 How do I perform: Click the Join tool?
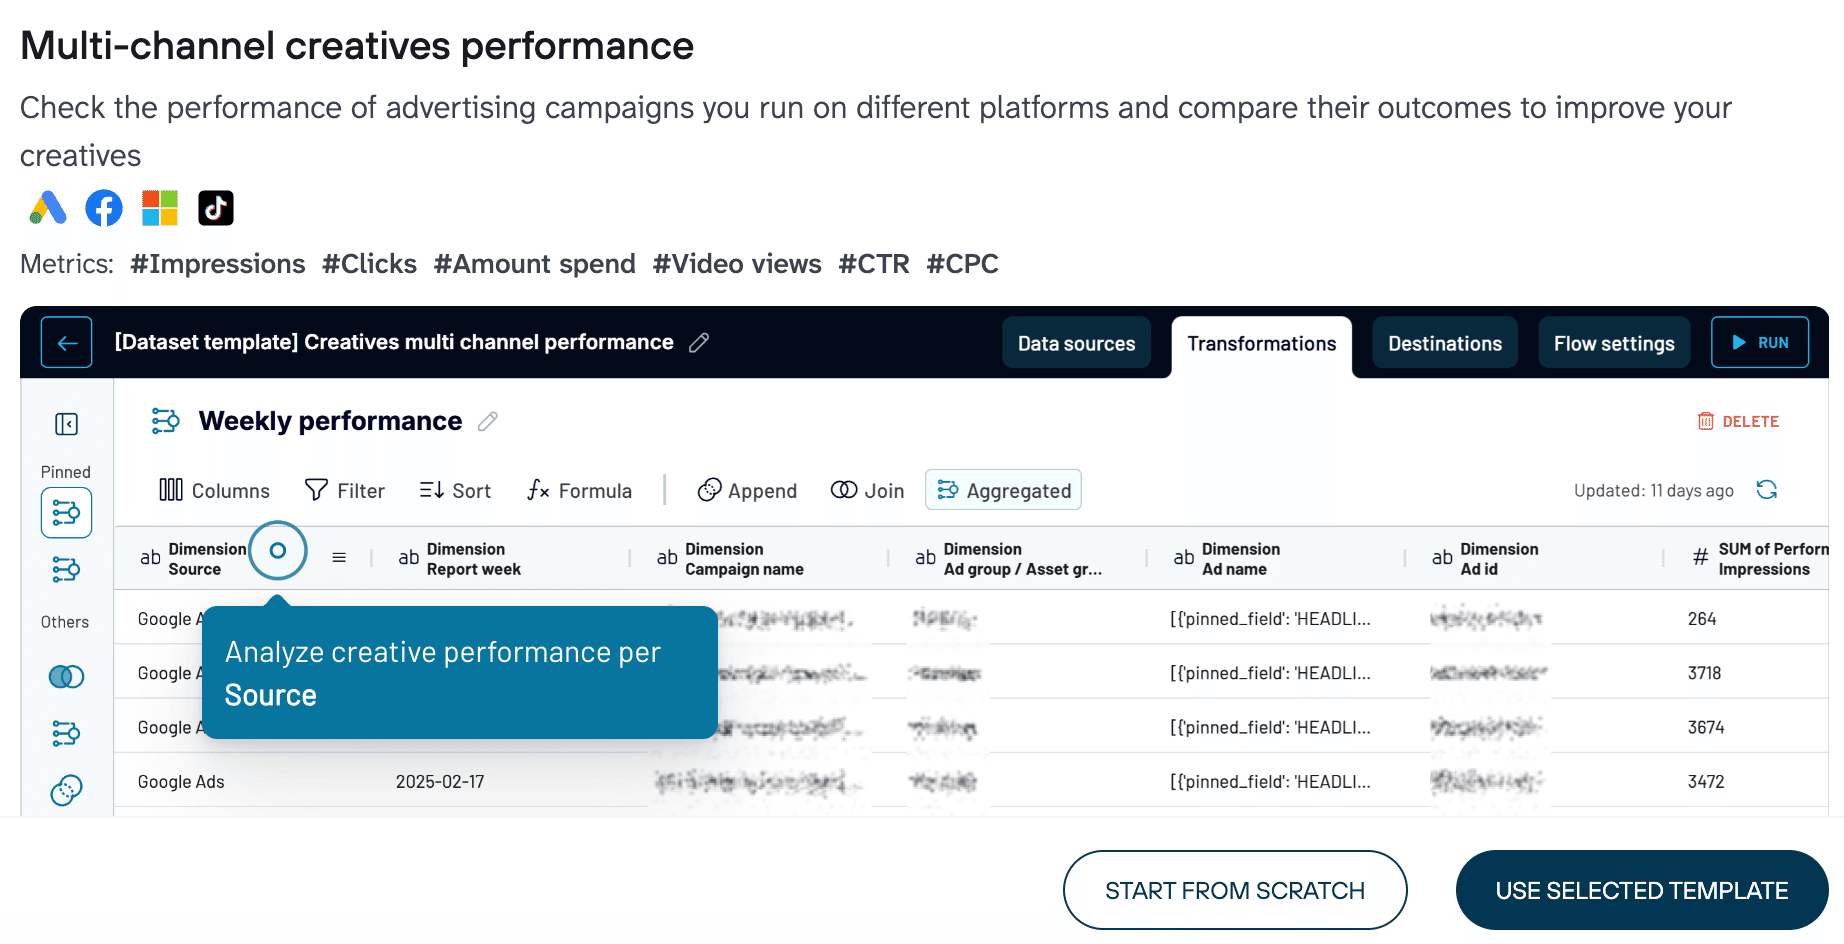pyautogui.click(x=868, y=490)
